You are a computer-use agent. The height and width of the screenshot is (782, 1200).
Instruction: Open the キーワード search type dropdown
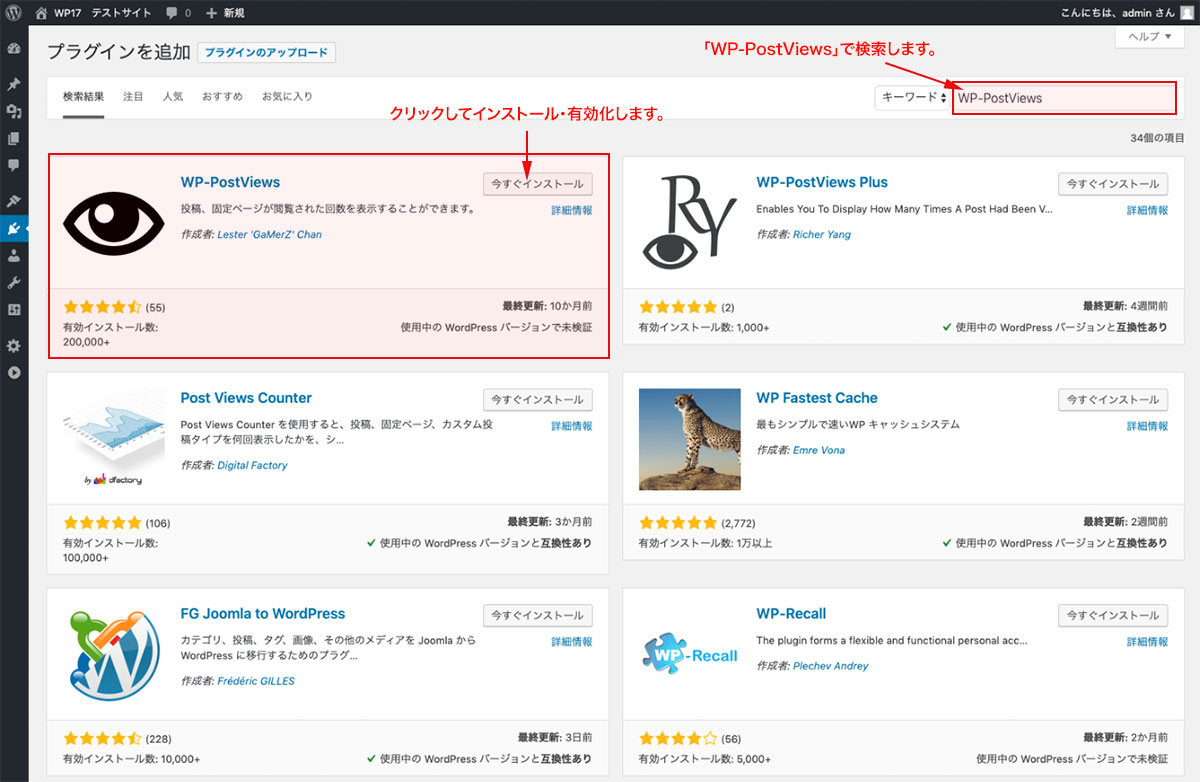912,98
